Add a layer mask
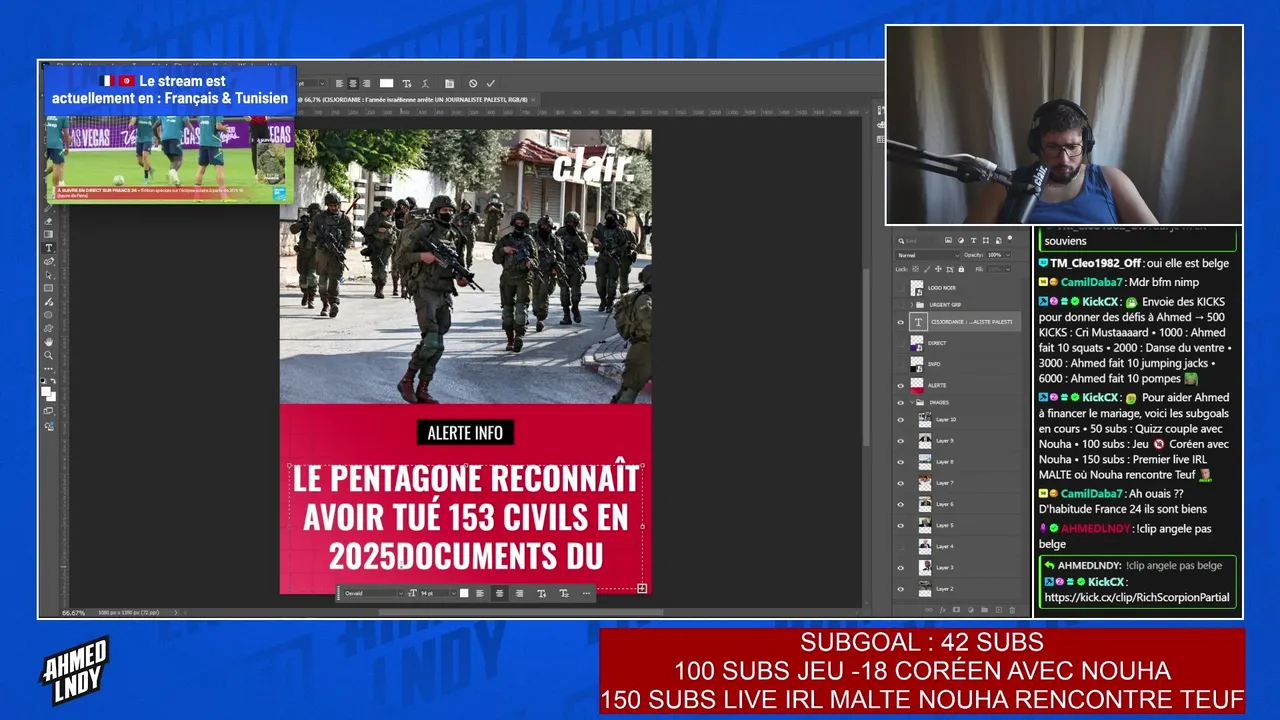Viewport: 1280px width, 720px height. tap(956, 609)
